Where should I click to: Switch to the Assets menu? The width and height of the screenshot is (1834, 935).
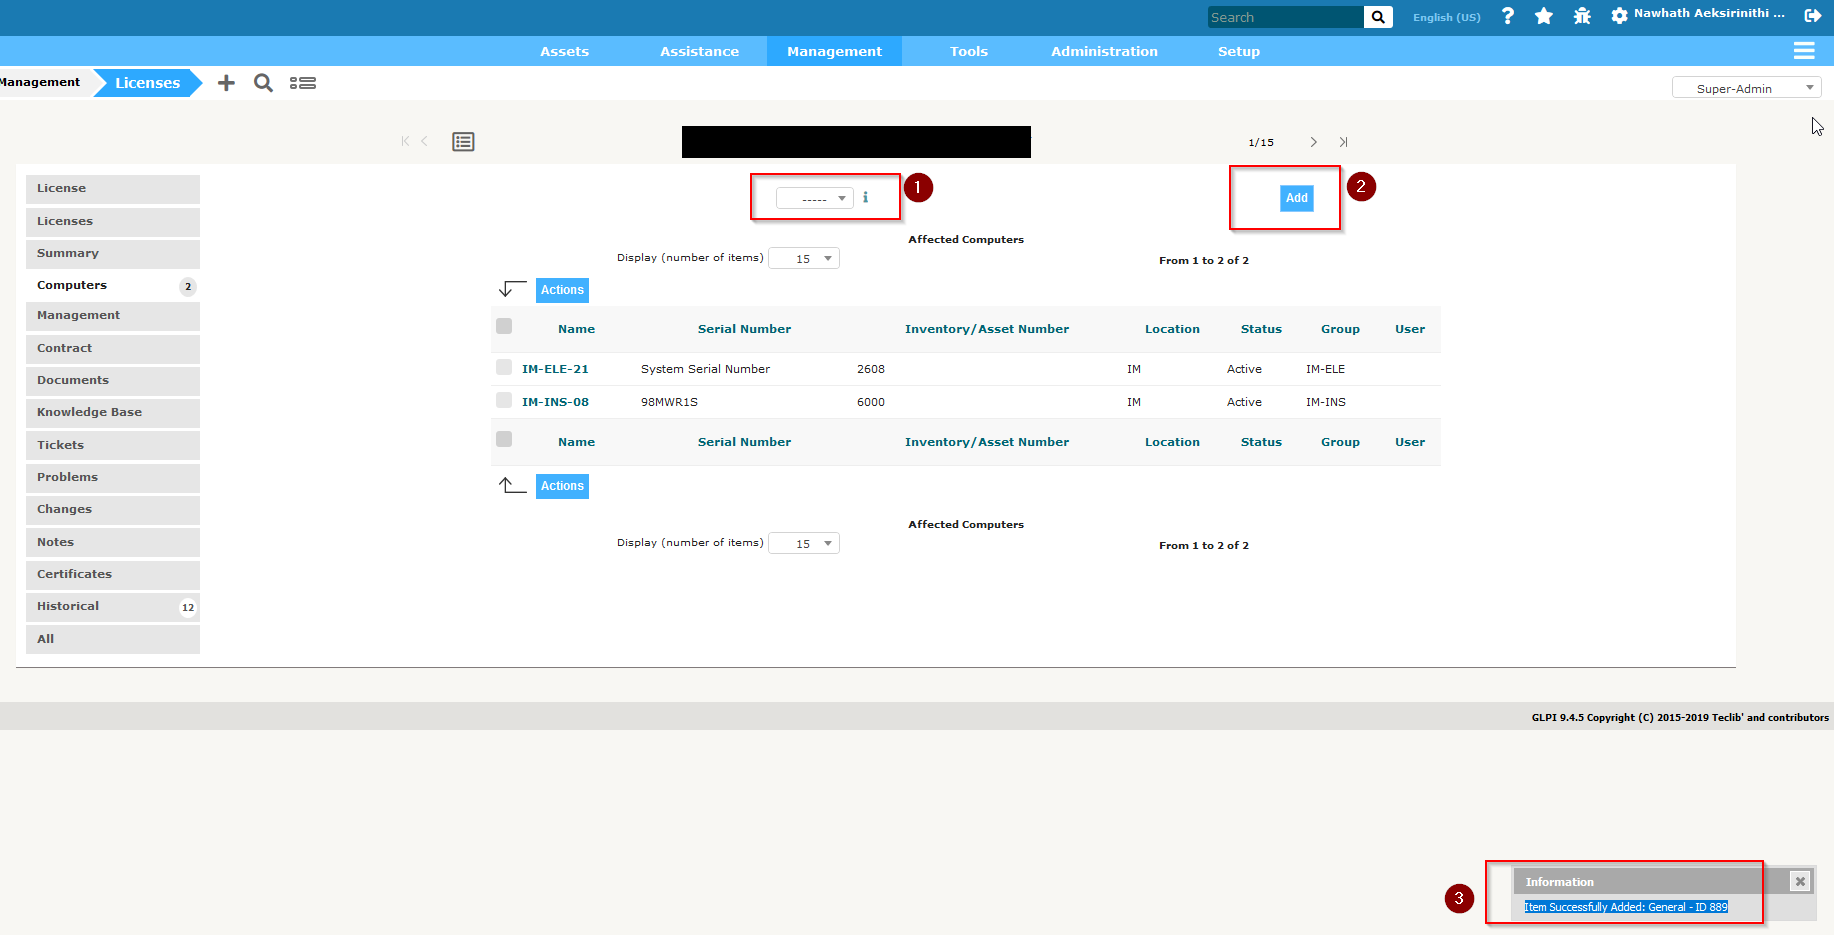[x=564, y=51]
